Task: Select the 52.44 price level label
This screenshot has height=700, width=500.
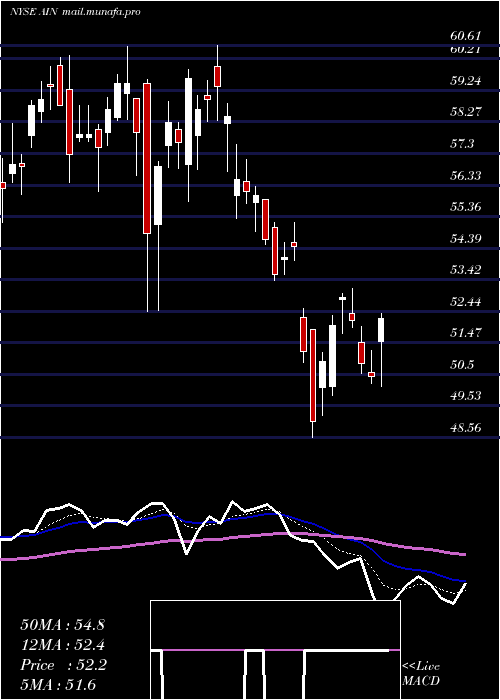Action: [466, 301]
